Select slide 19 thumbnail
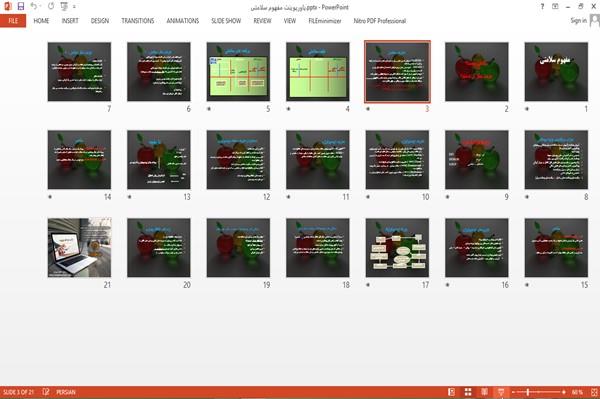Screen dimensions: 600x399 pyautogui.click(x=238, y=248)
